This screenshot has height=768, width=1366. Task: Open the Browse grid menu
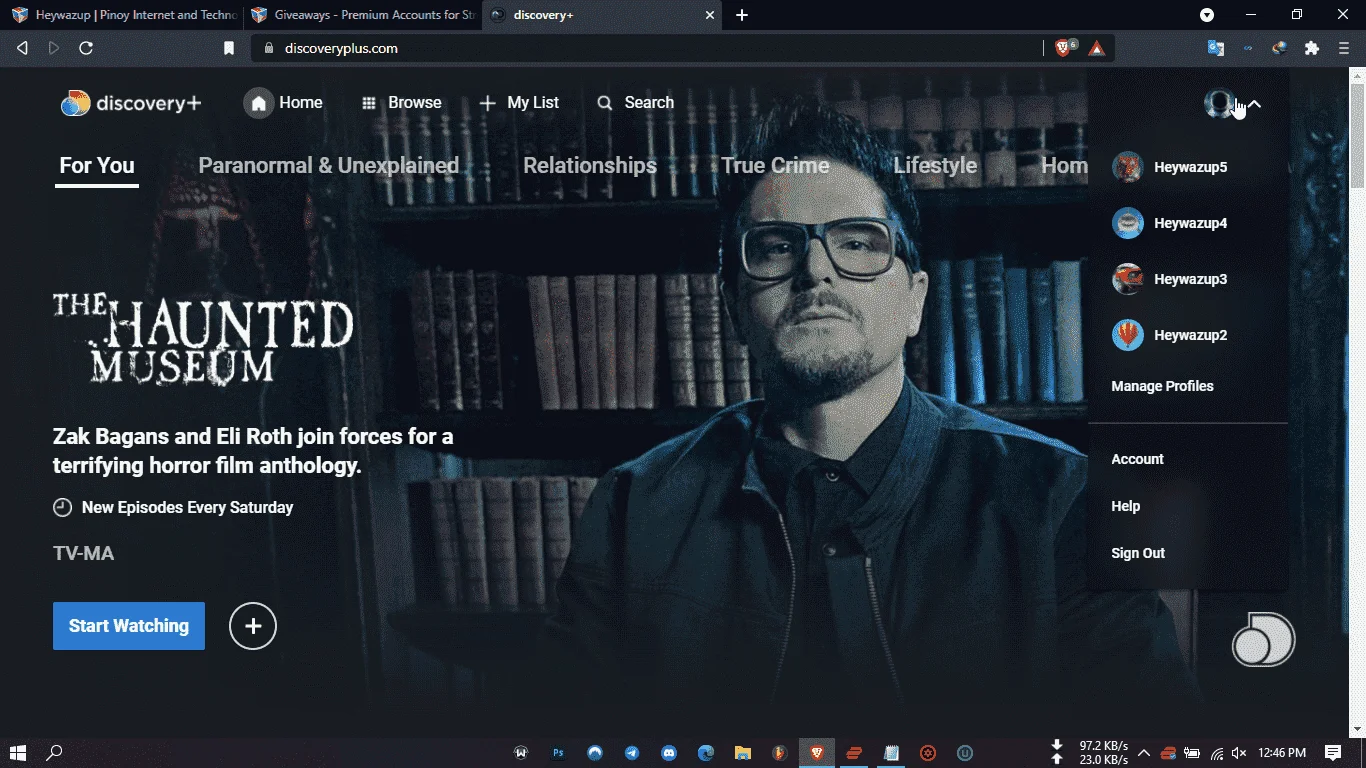pyautogui.click(x=401, y=103)
